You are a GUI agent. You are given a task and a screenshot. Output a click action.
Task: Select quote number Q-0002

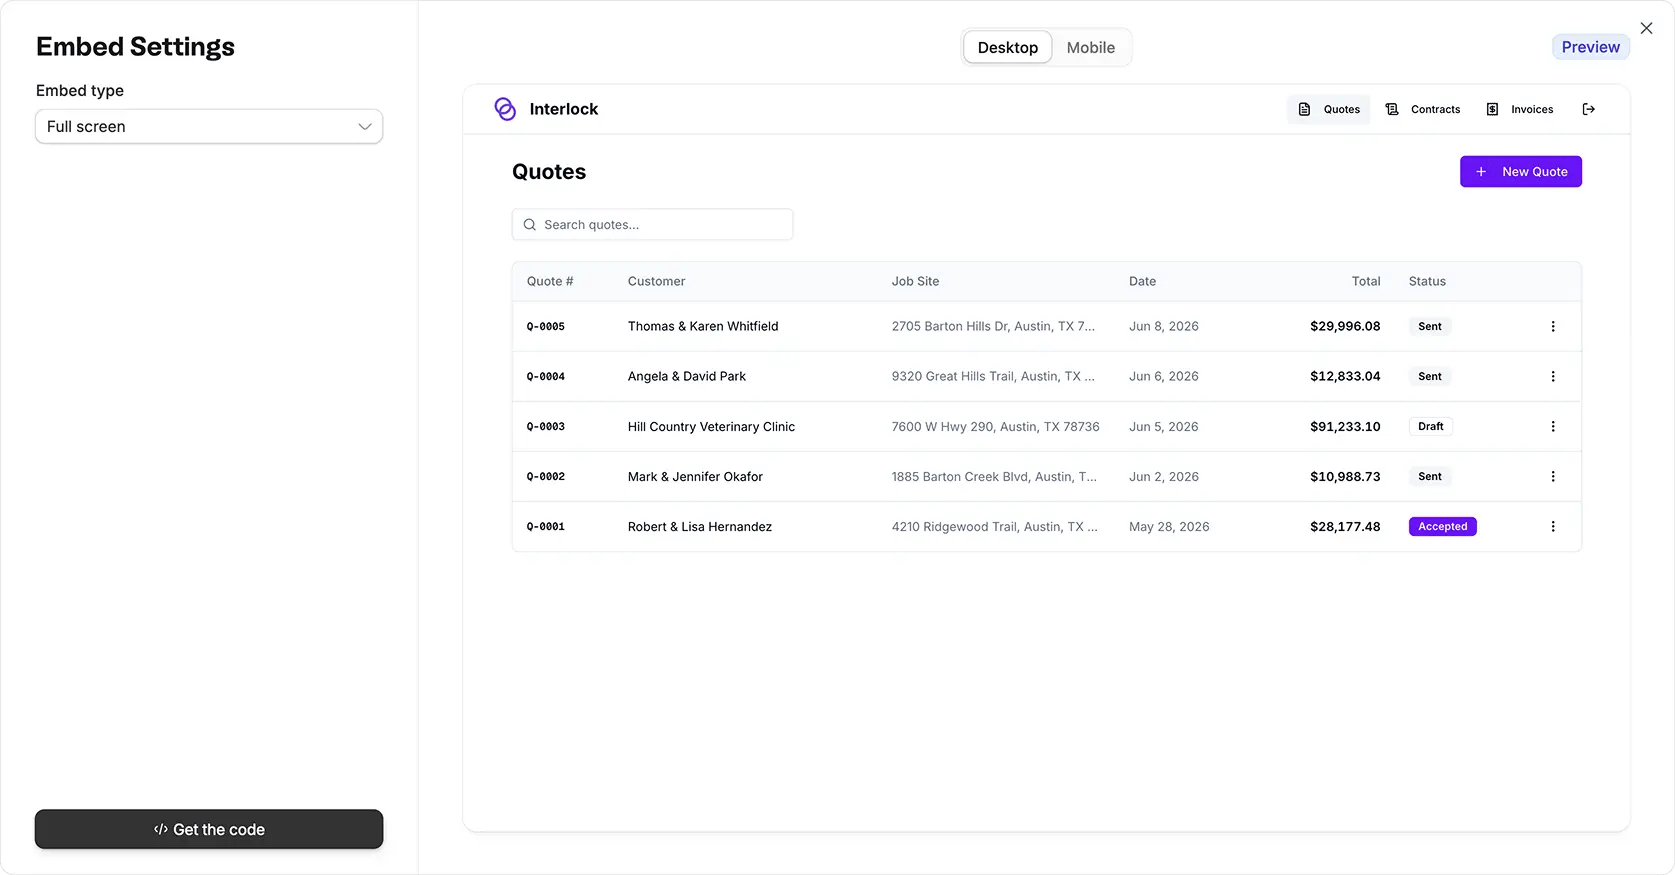(546, 476)
